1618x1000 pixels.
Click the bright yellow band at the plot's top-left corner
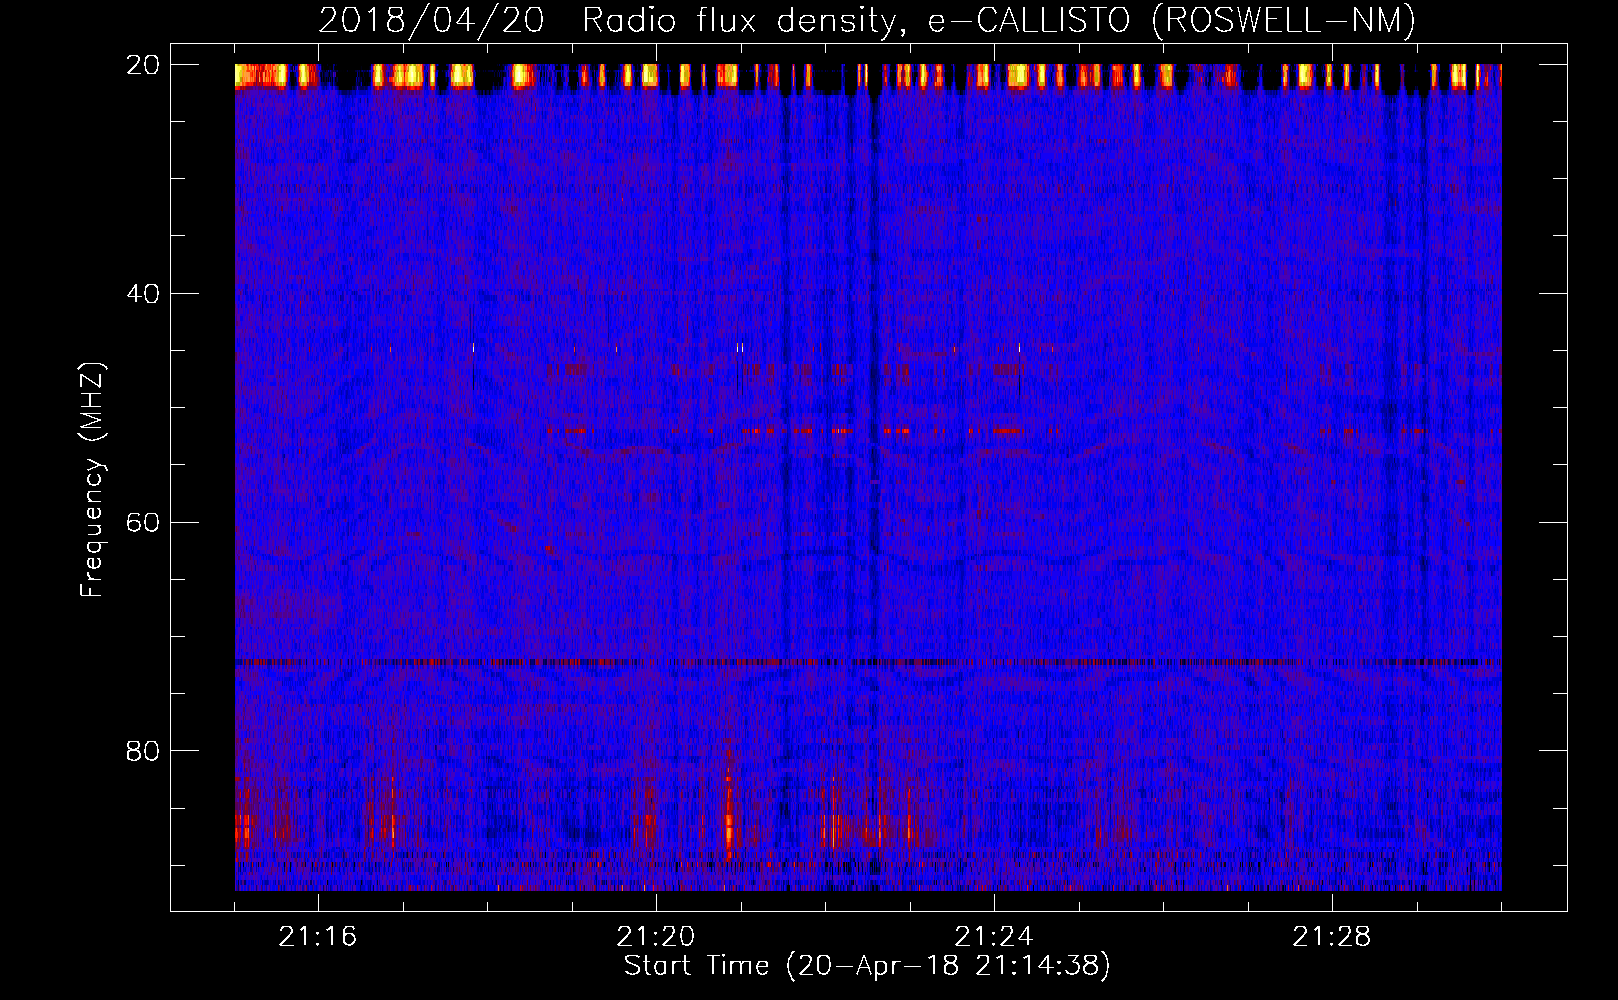[262, 76]
